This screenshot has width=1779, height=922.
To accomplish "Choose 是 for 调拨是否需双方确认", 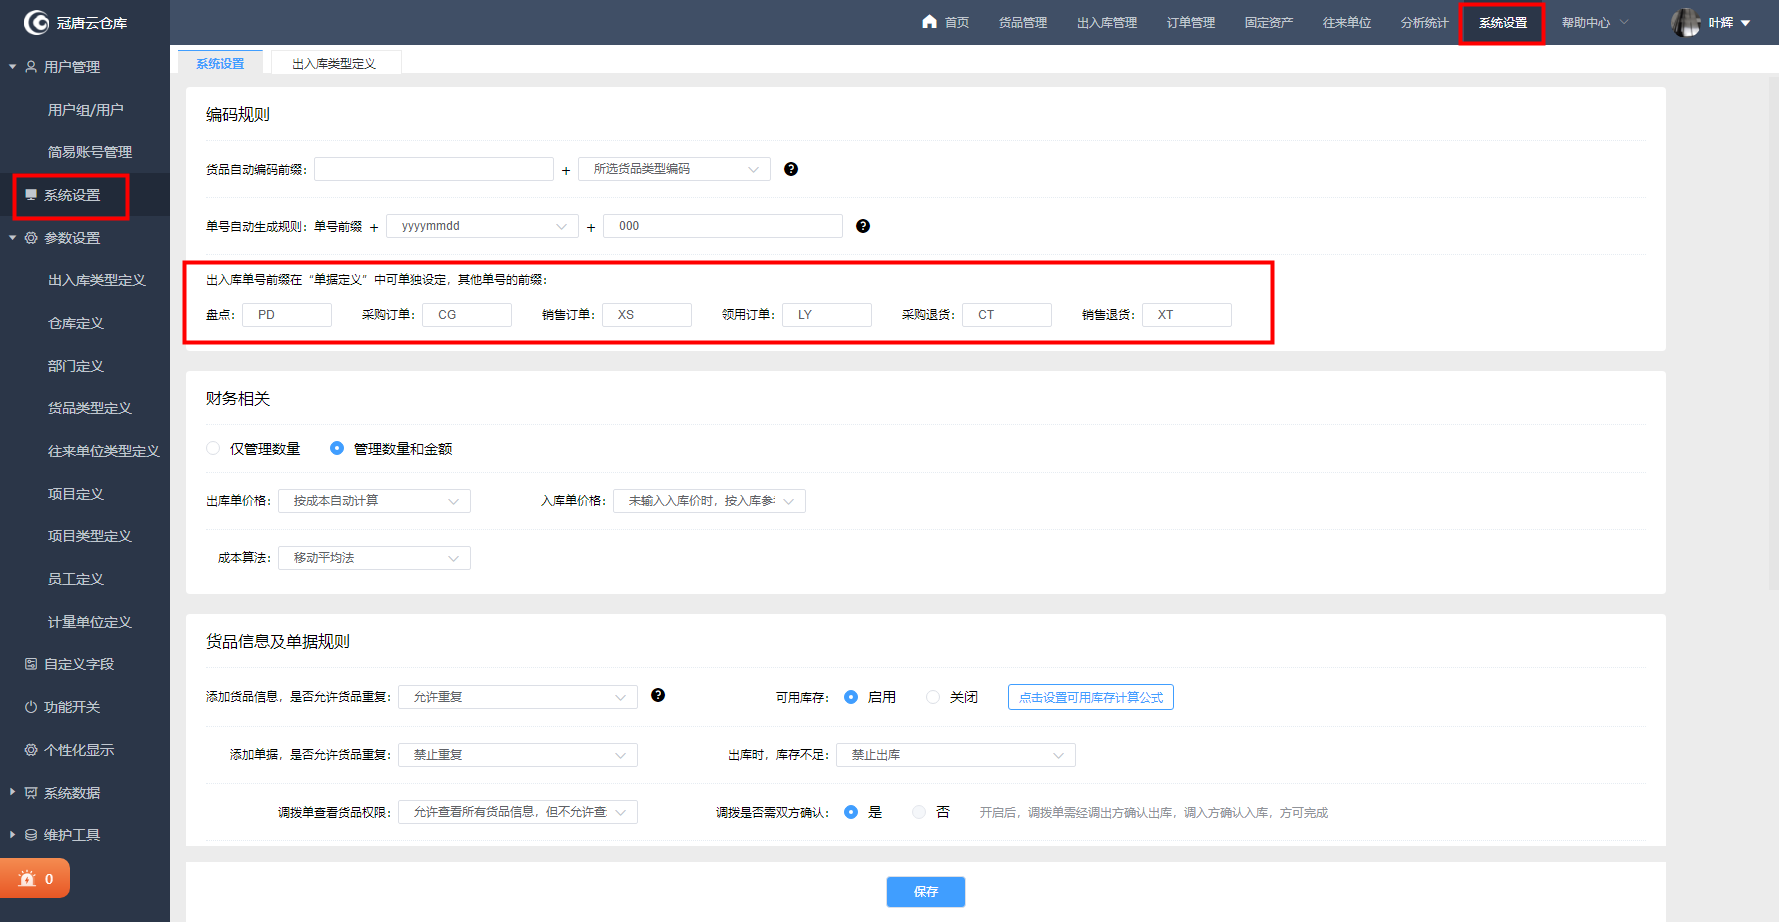I will click(x=851, y=812).
